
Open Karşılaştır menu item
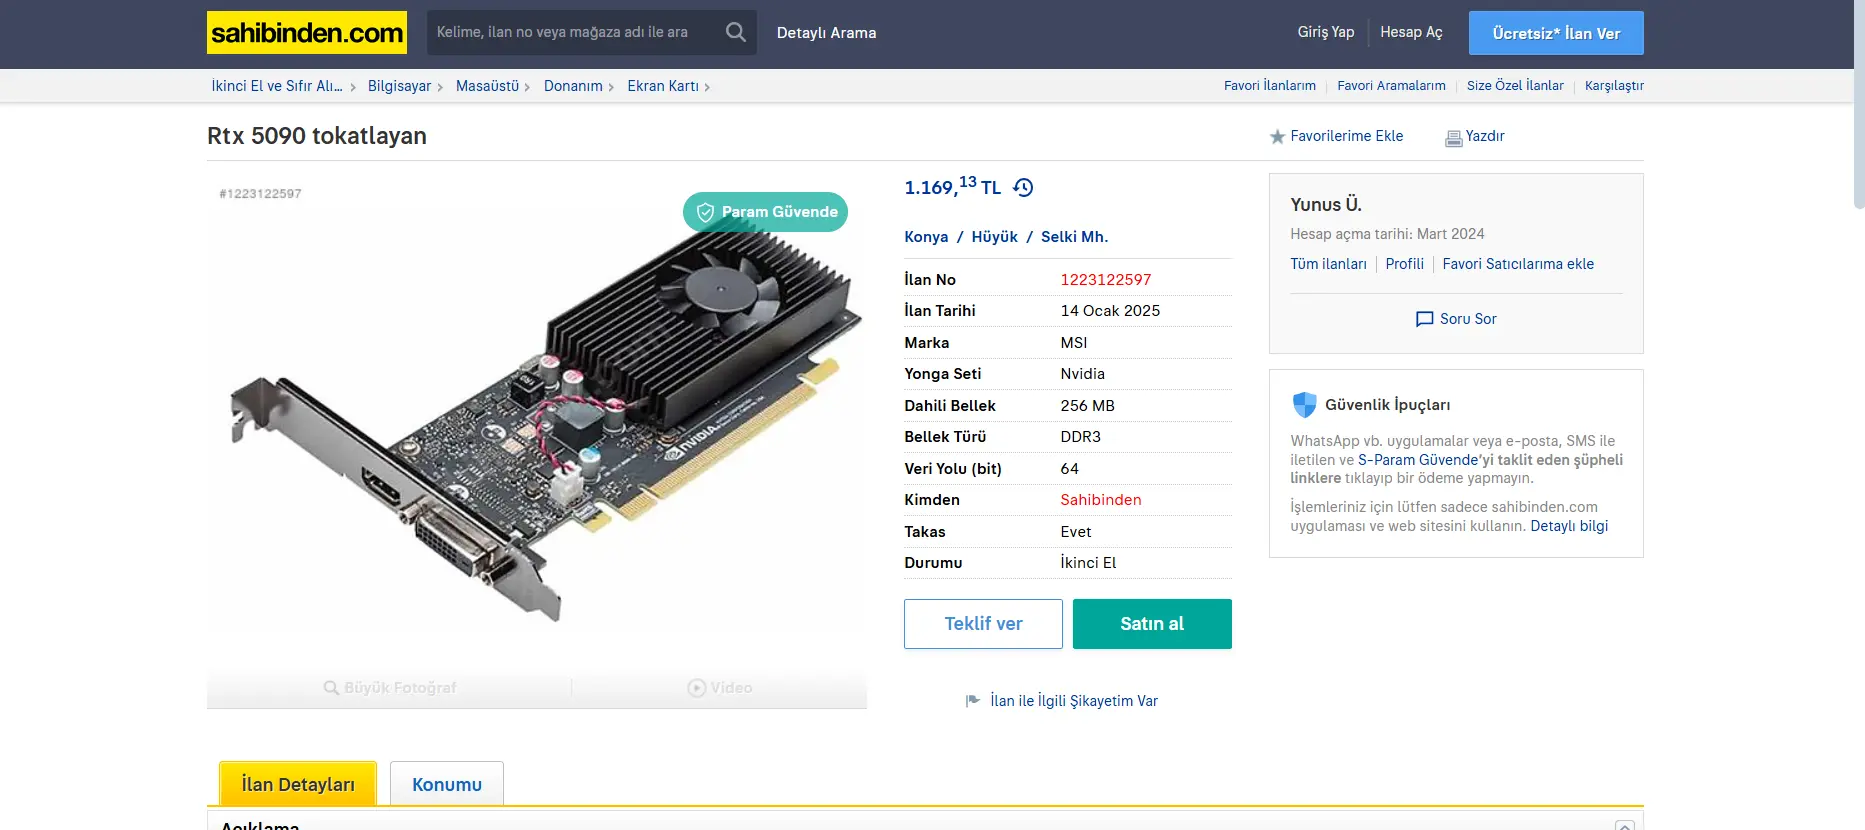click(1614, 86)
